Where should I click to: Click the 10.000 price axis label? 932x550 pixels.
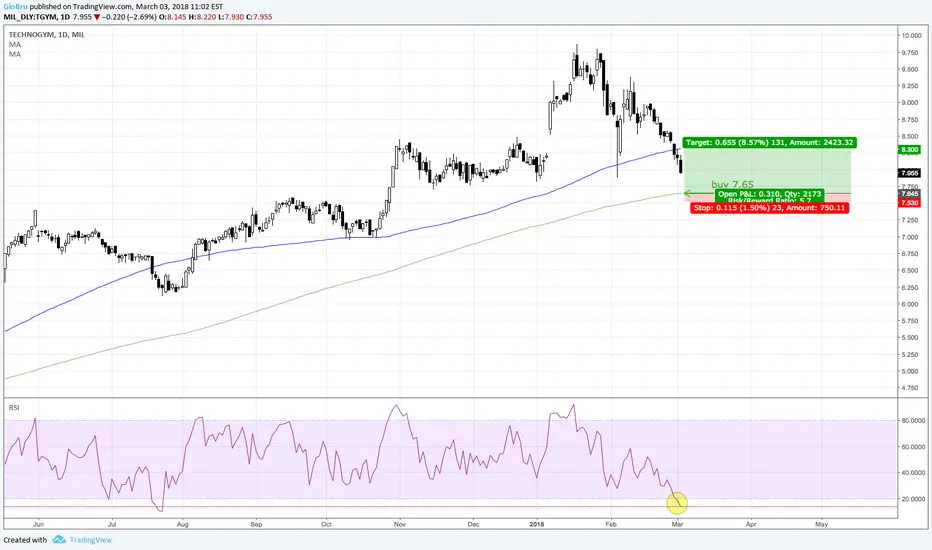[911, 36]
